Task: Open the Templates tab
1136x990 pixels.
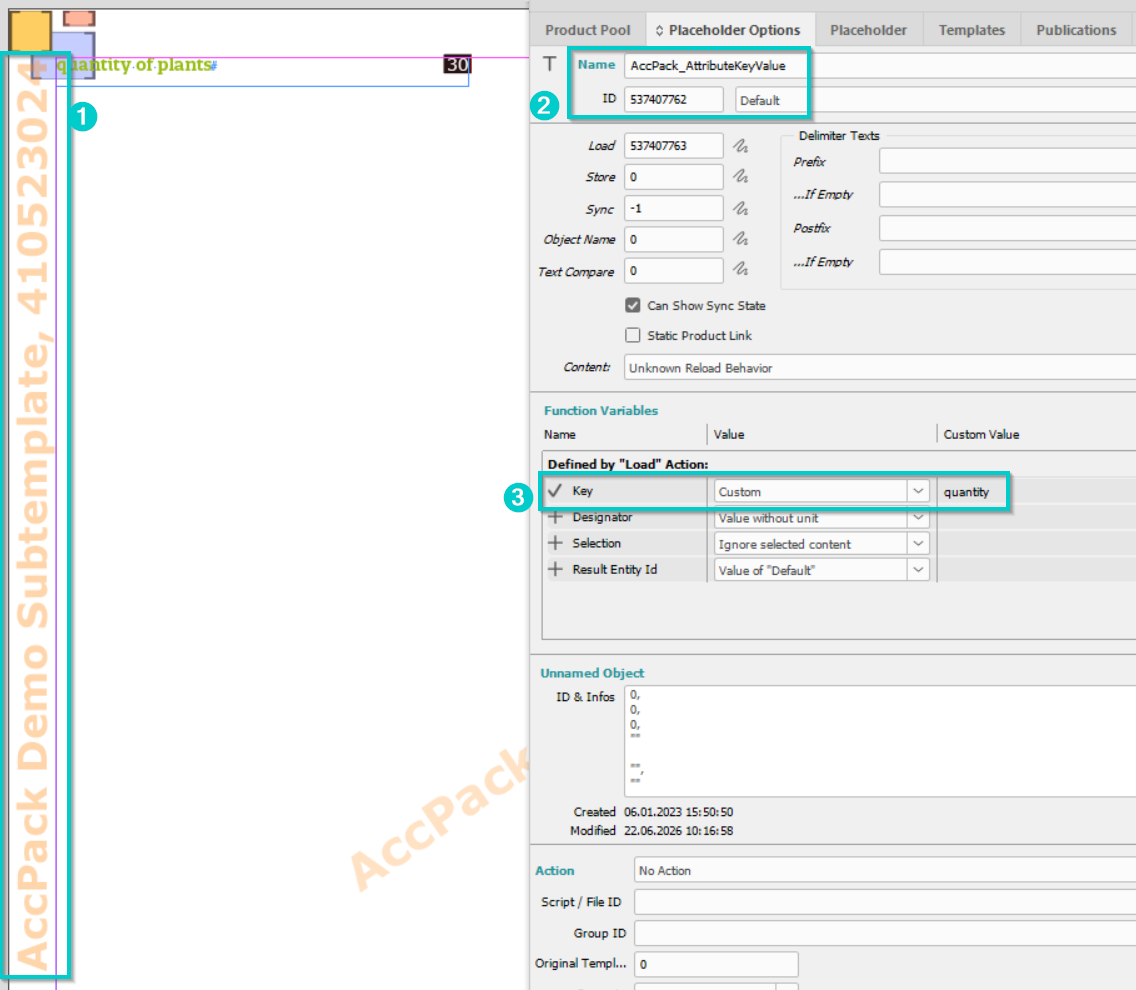Action: tap(972, 30)
